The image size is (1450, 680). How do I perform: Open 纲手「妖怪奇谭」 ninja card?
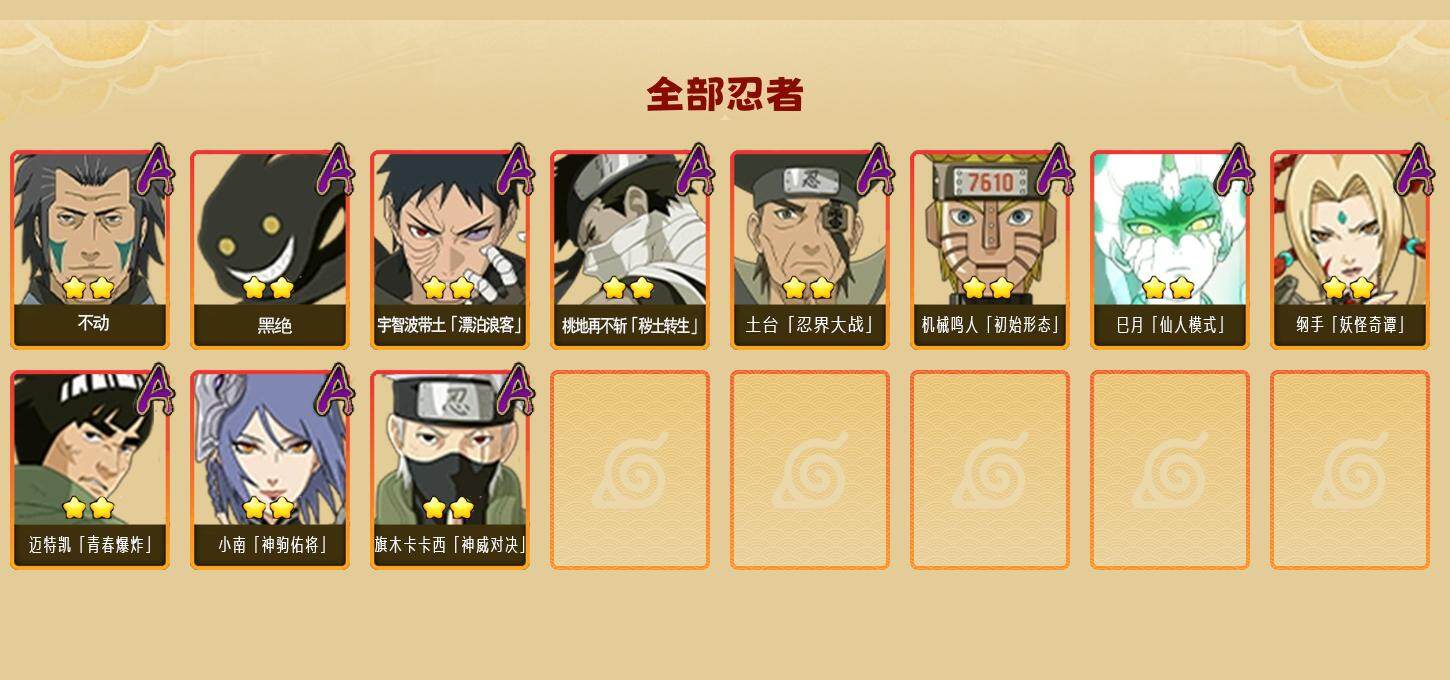tap(1350, 250)
